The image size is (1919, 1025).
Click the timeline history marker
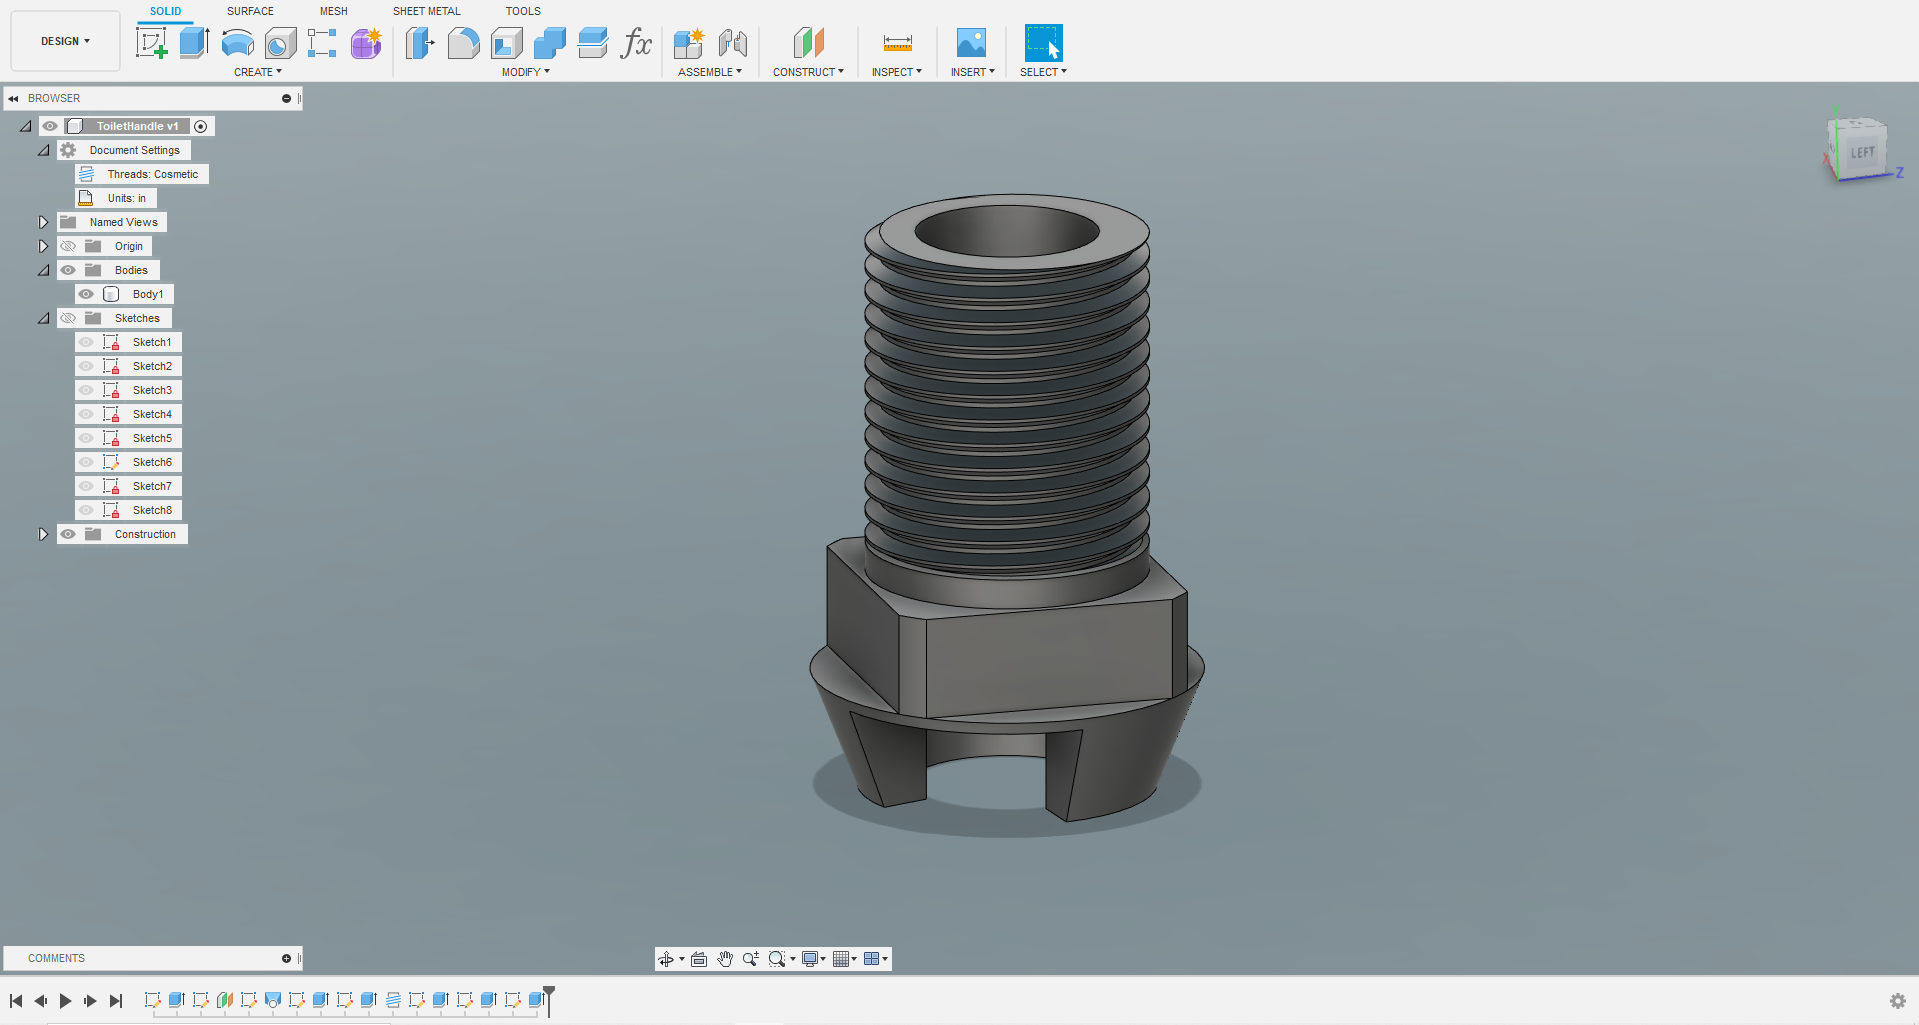pyautogui.click(x=549, y=1000)
